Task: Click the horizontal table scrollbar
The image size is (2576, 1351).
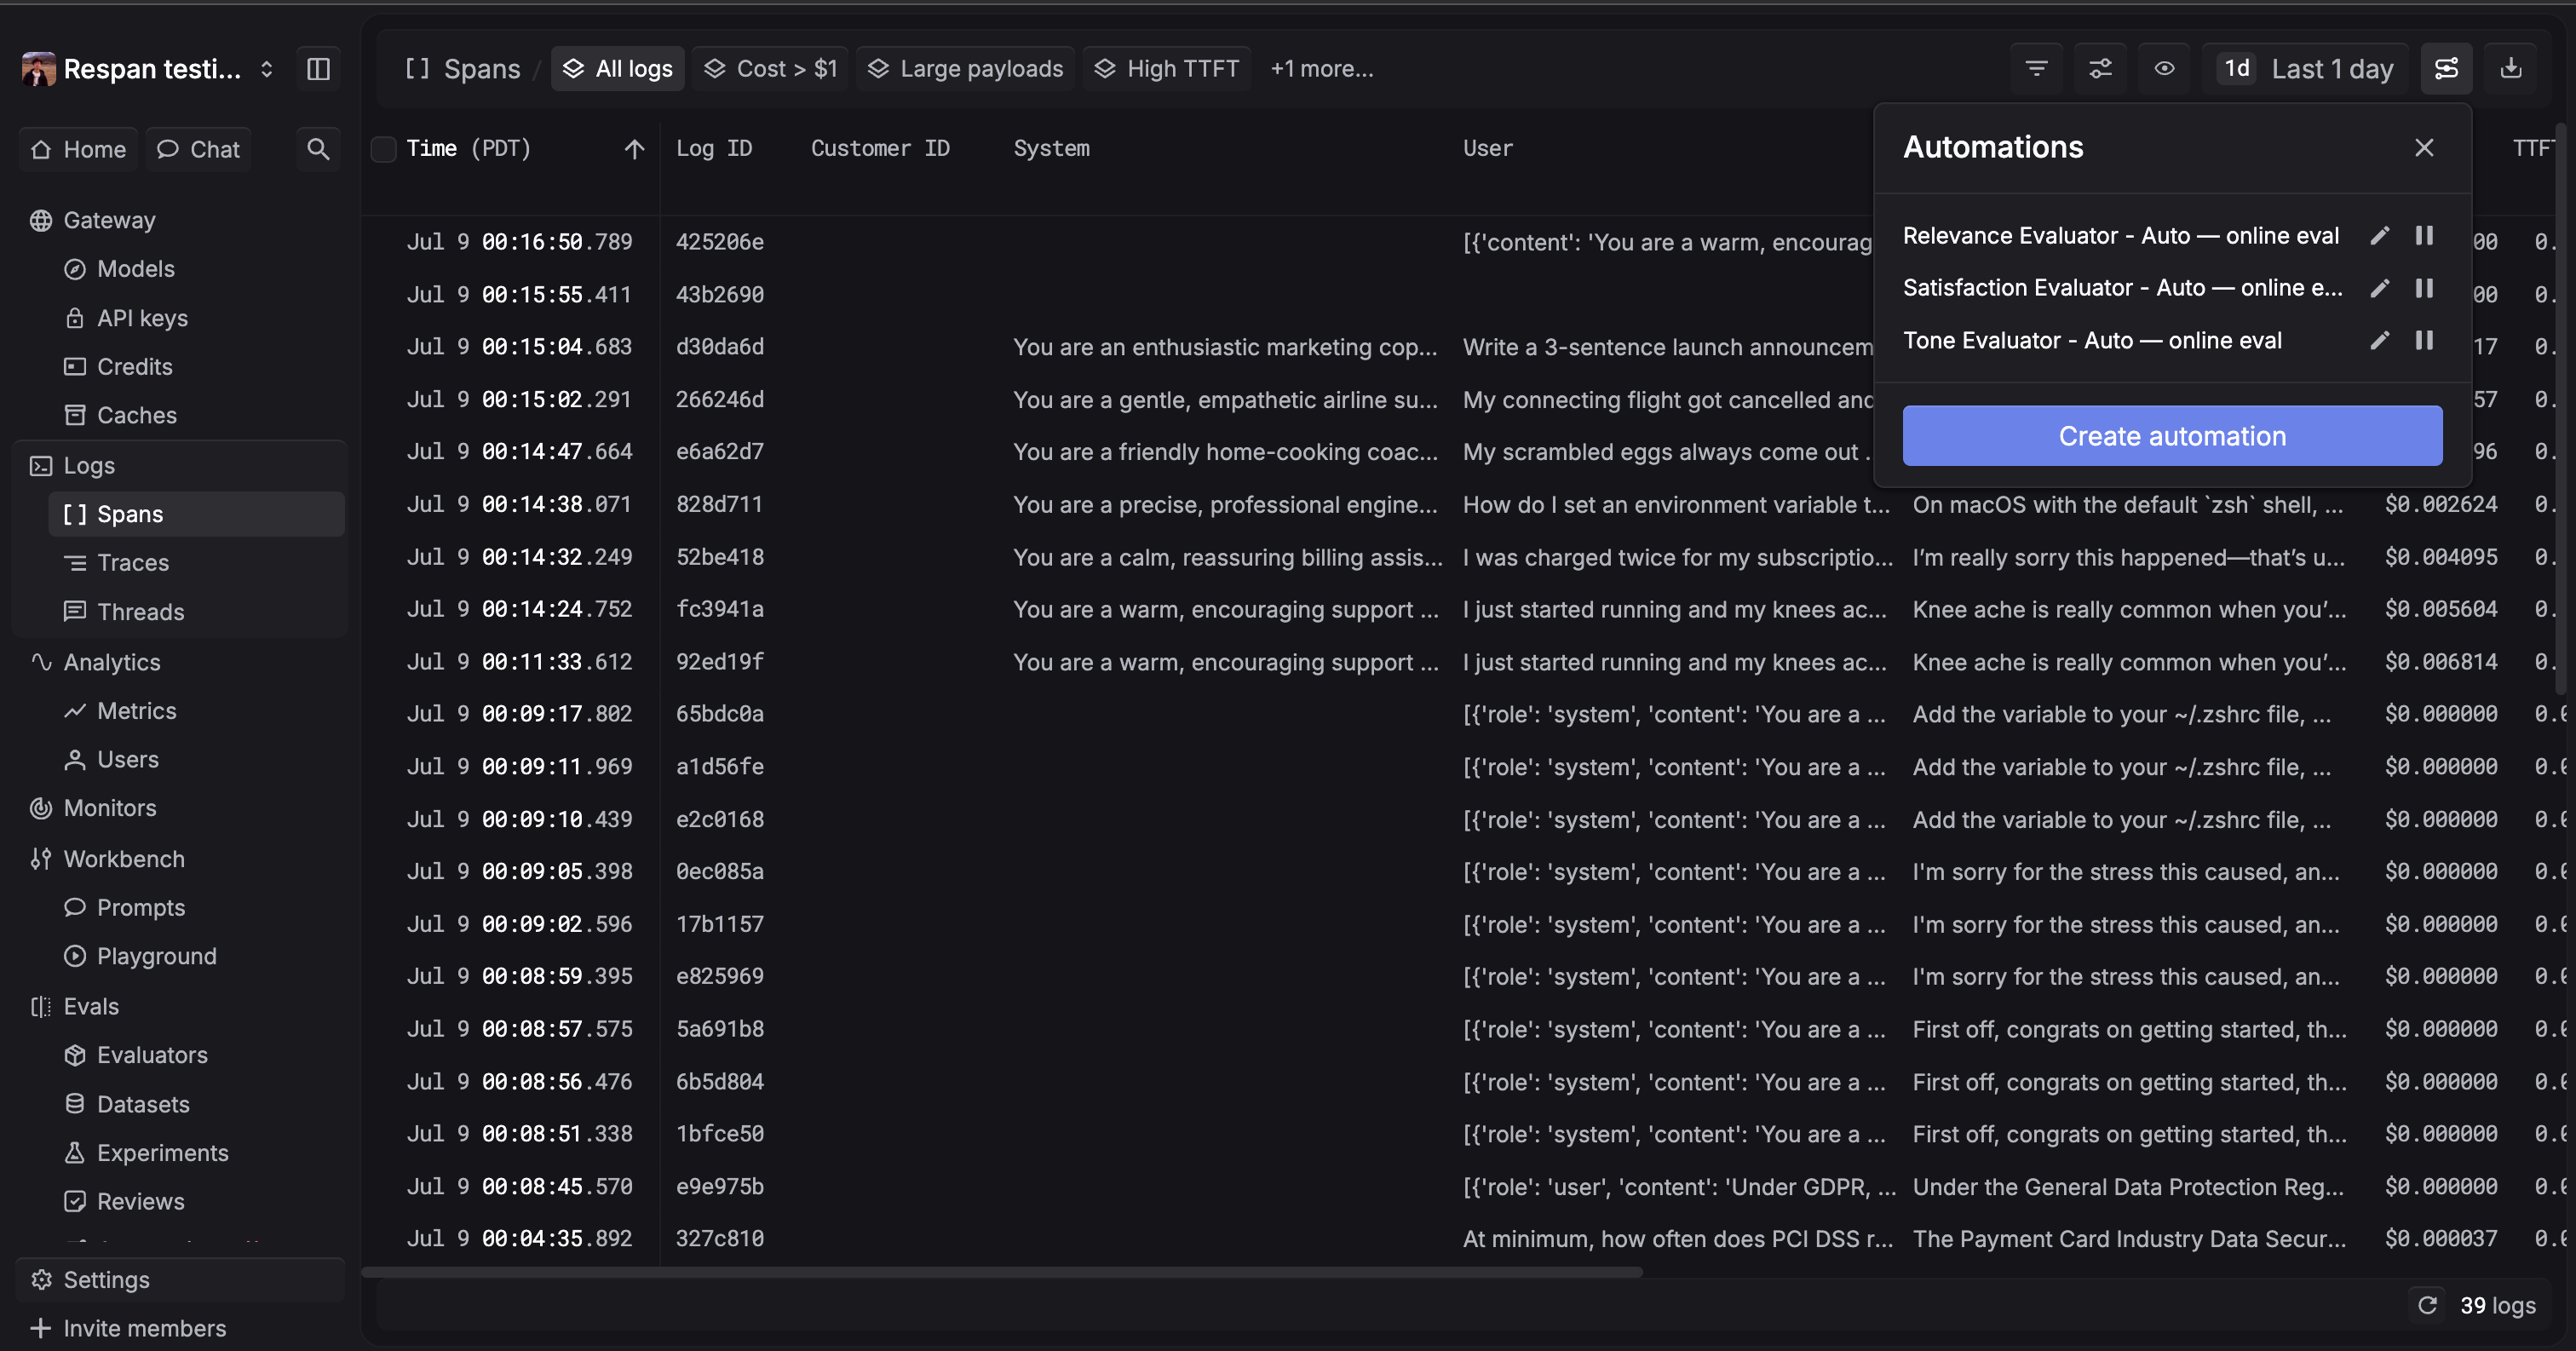Action: (x=1002, y=1273)
